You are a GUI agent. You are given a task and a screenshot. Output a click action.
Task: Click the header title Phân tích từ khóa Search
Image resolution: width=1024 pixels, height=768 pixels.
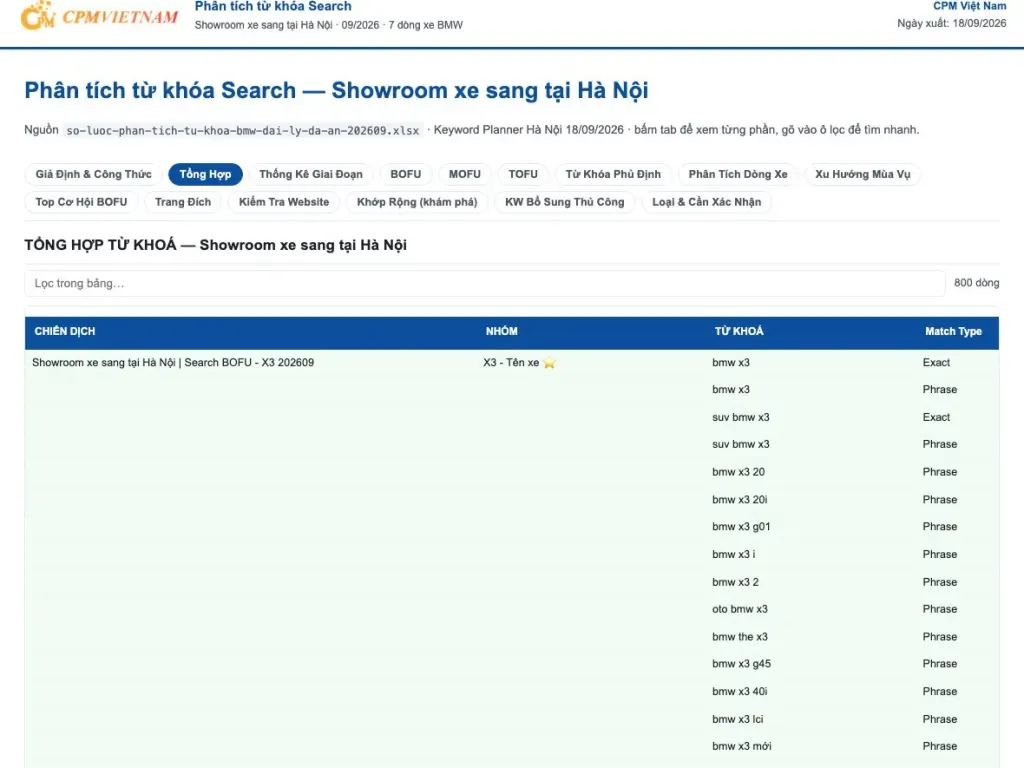click(x=273, y=7)
